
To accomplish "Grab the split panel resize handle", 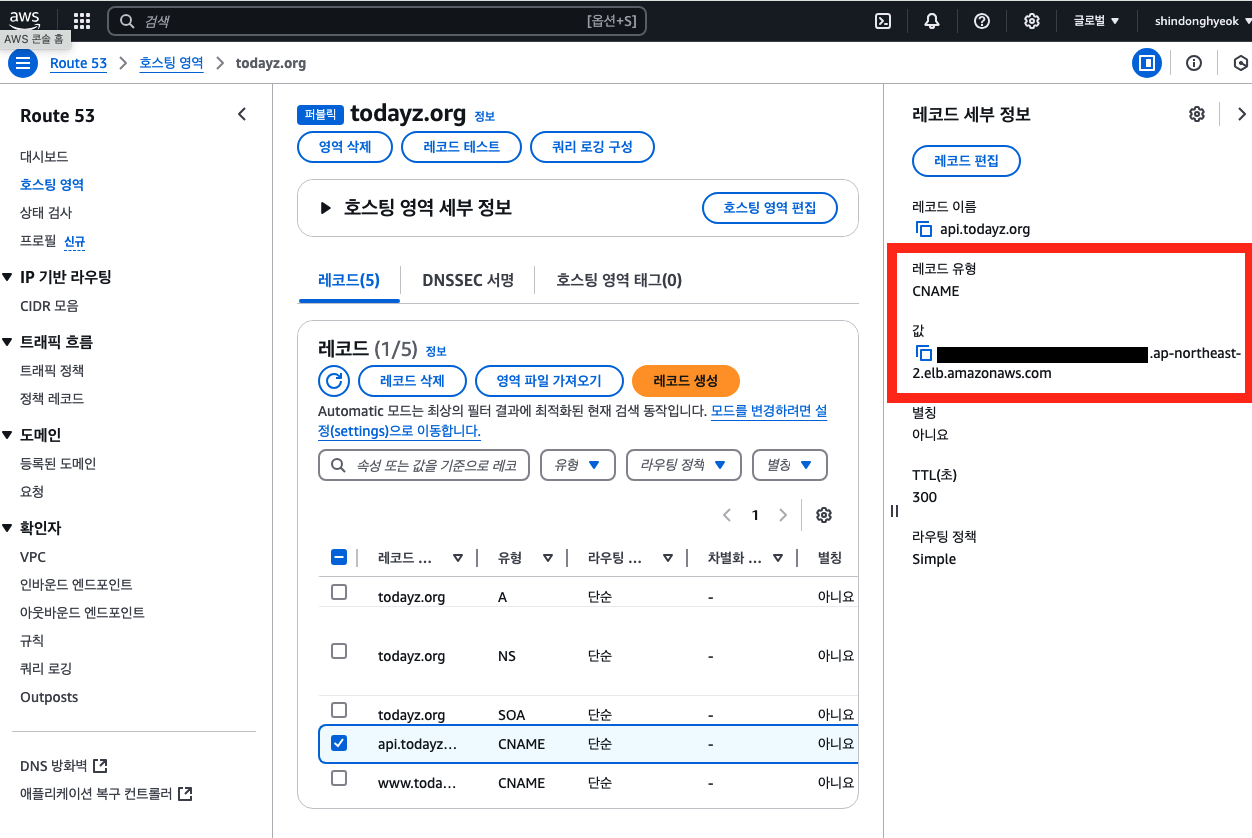I will [x=894, y=511].
